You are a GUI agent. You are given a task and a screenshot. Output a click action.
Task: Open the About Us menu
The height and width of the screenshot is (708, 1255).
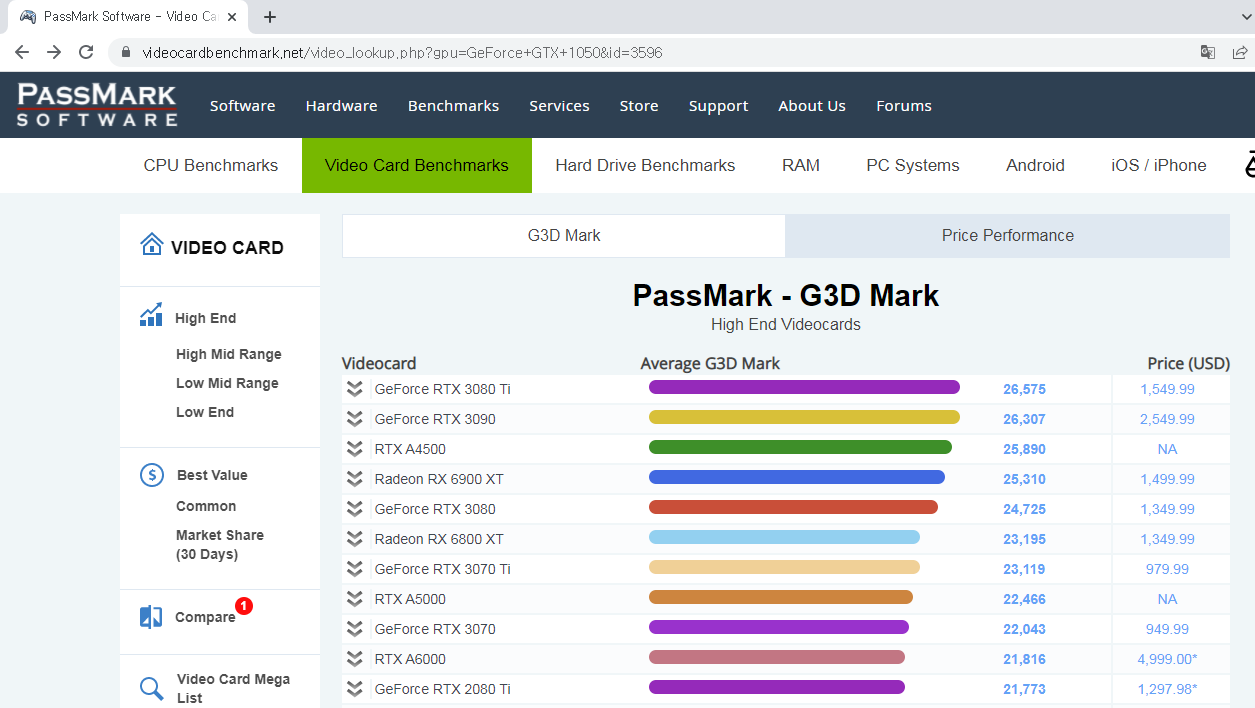click(x=812, y=106)
